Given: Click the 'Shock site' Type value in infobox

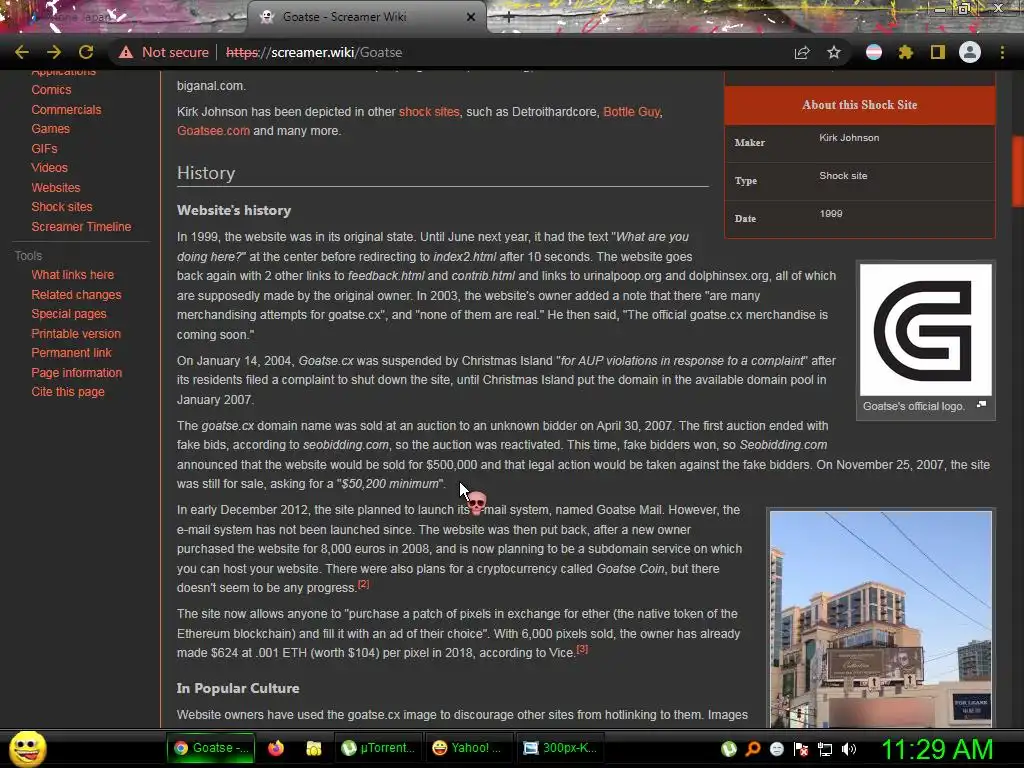Looking at the screenshot, I should [843, 176].
